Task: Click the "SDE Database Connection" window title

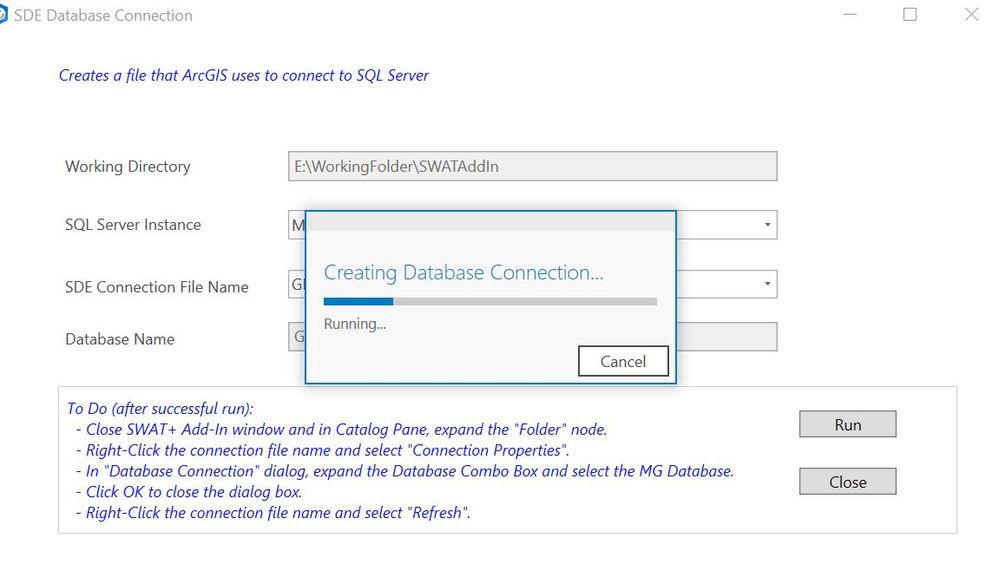Action: point(103,16)
